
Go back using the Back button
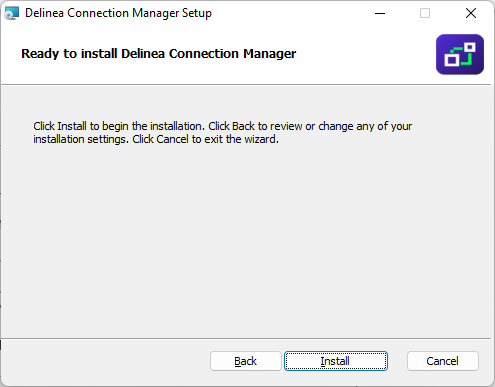(246, 361)
